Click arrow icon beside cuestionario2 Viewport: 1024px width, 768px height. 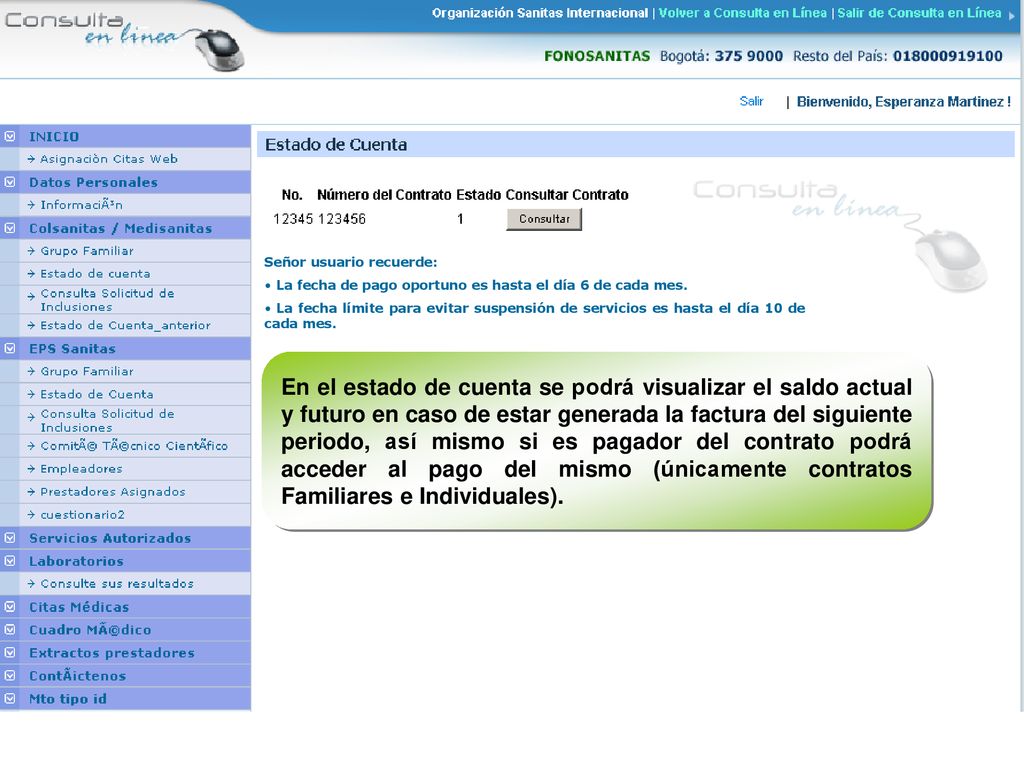click(x=31, y=515)
